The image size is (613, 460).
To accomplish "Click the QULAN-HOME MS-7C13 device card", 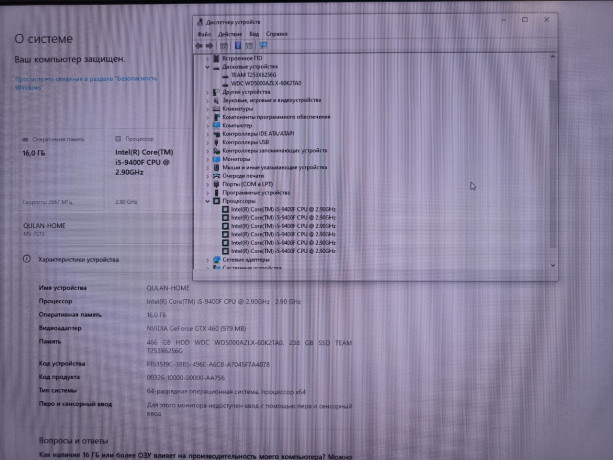I will (x=104, y=229).
